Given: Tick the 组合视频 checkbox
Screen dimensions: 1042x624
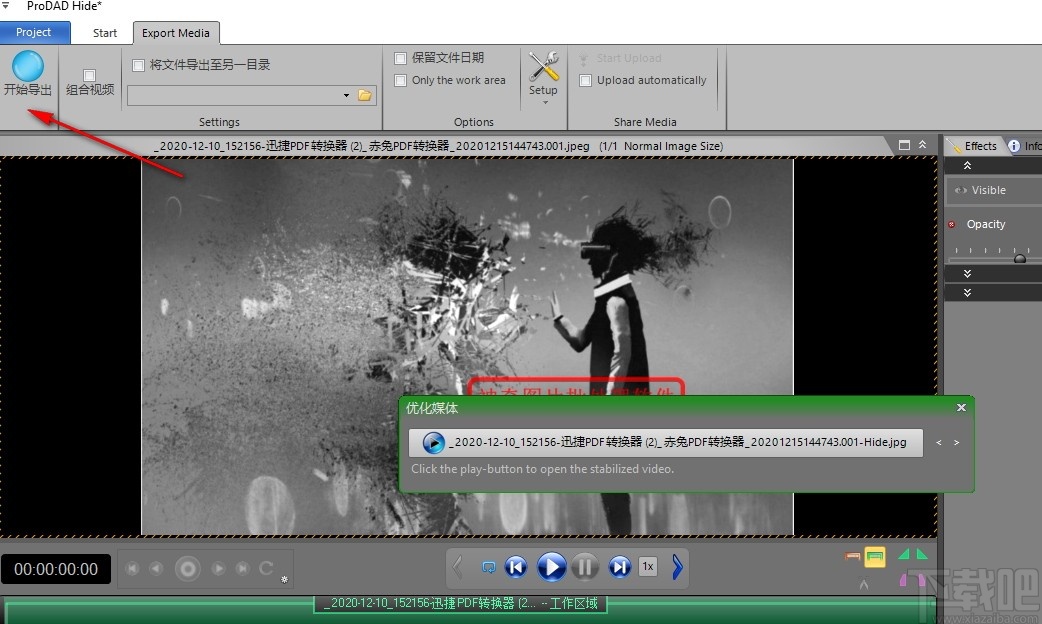Looking at the screenshot, I should point(90,75).
